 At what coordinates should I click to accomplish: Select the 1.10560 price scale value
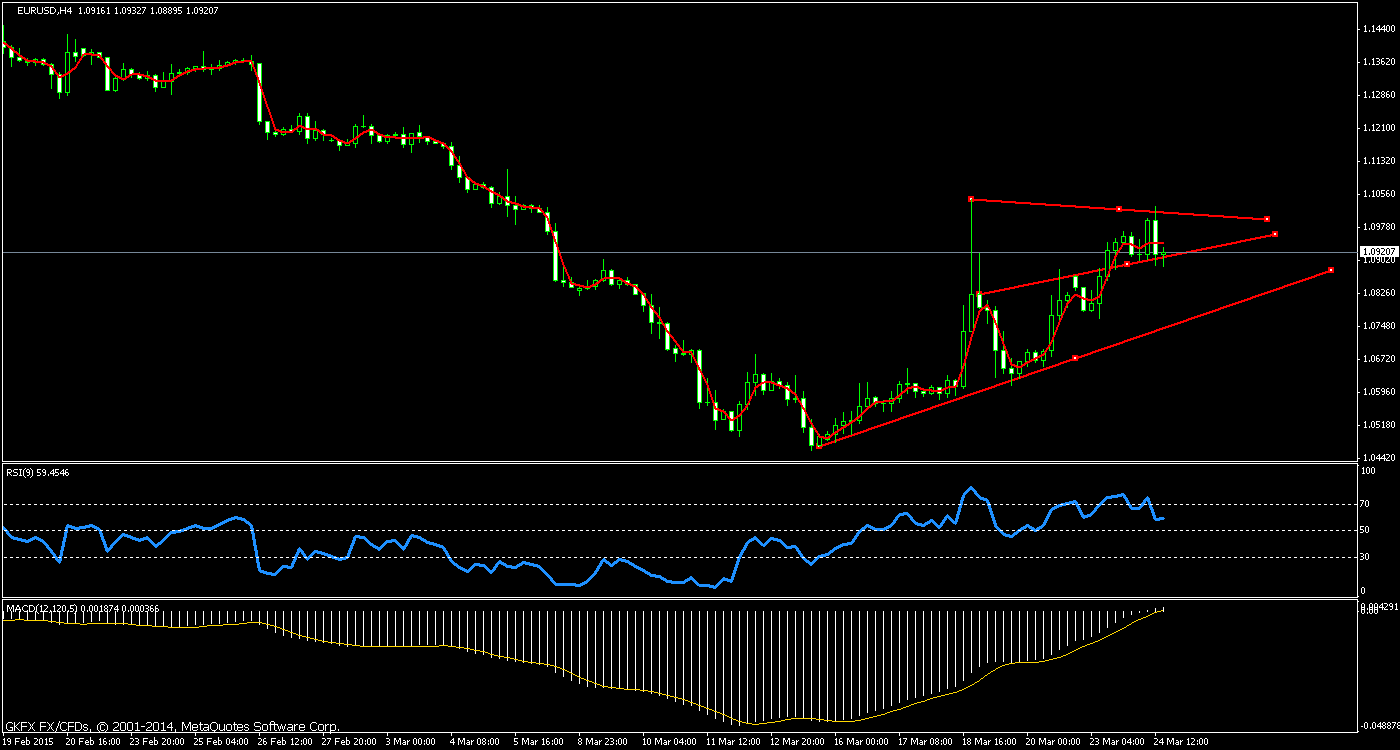click(x=1380, y=193)
